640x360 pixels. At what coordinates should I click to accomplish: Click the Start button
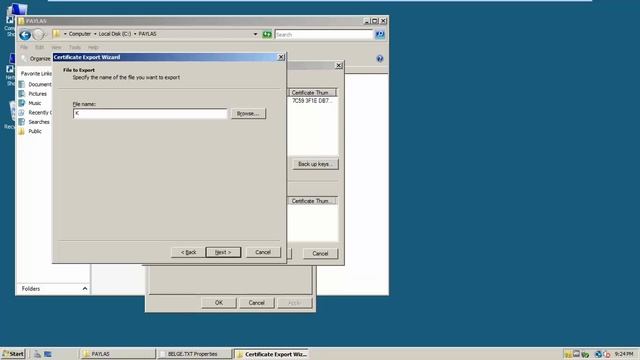coord(13,354)
